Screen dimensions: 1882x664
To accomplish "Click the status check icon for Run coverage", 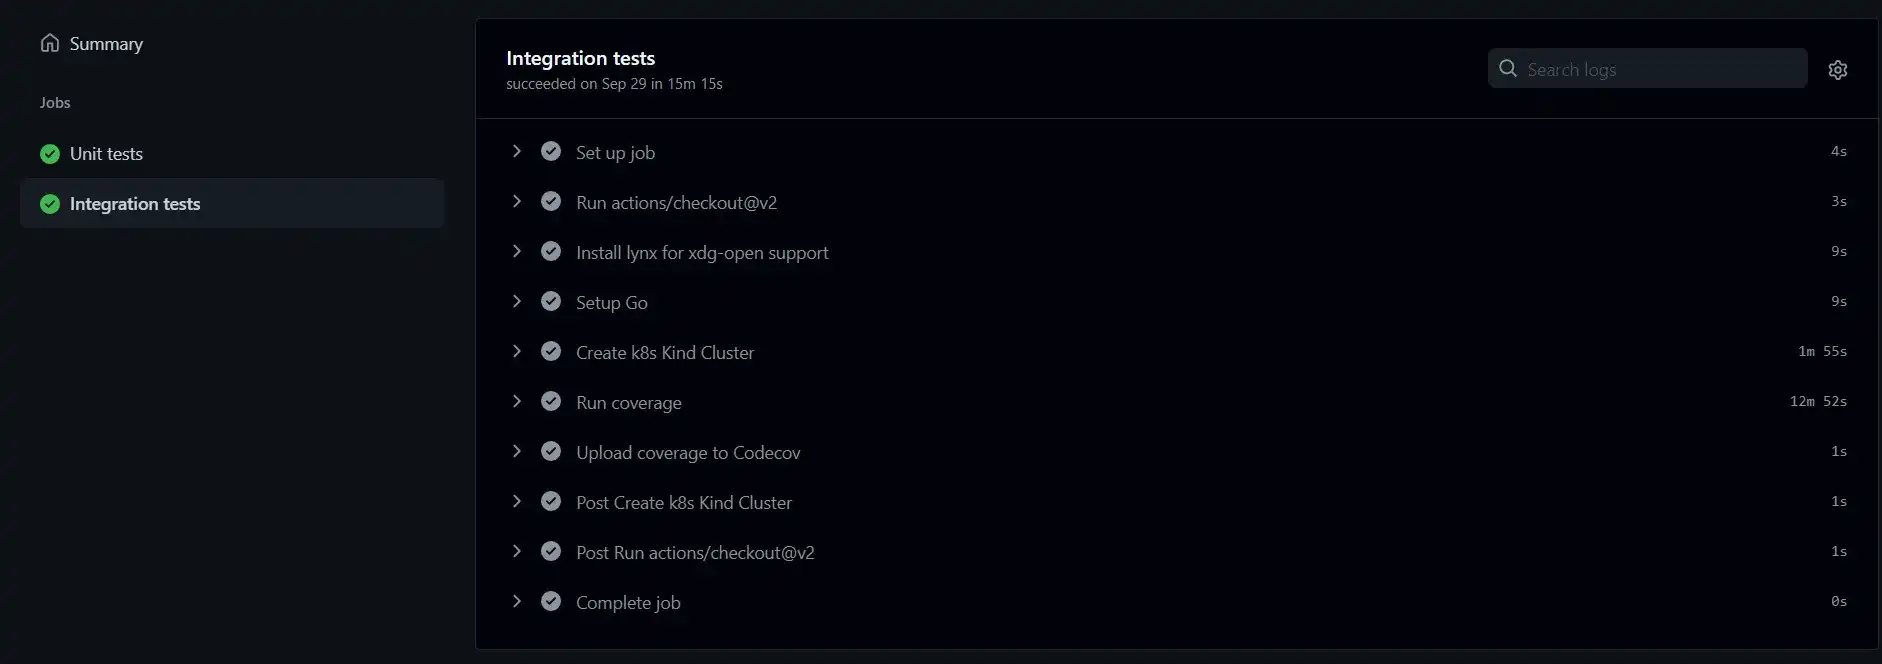I will (x=551, y=401).
